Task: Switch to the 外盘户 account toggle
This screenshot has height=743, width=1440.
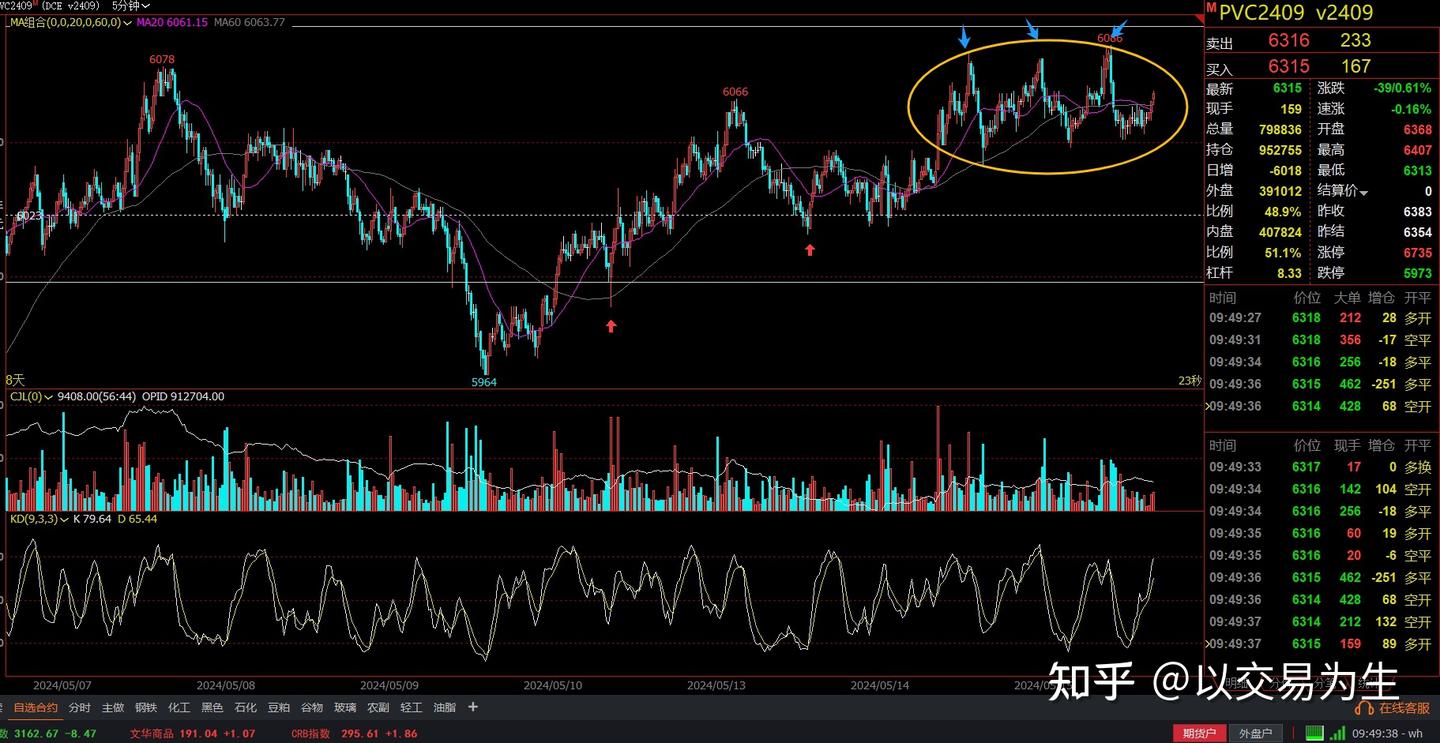Action: pos(1254,733)
